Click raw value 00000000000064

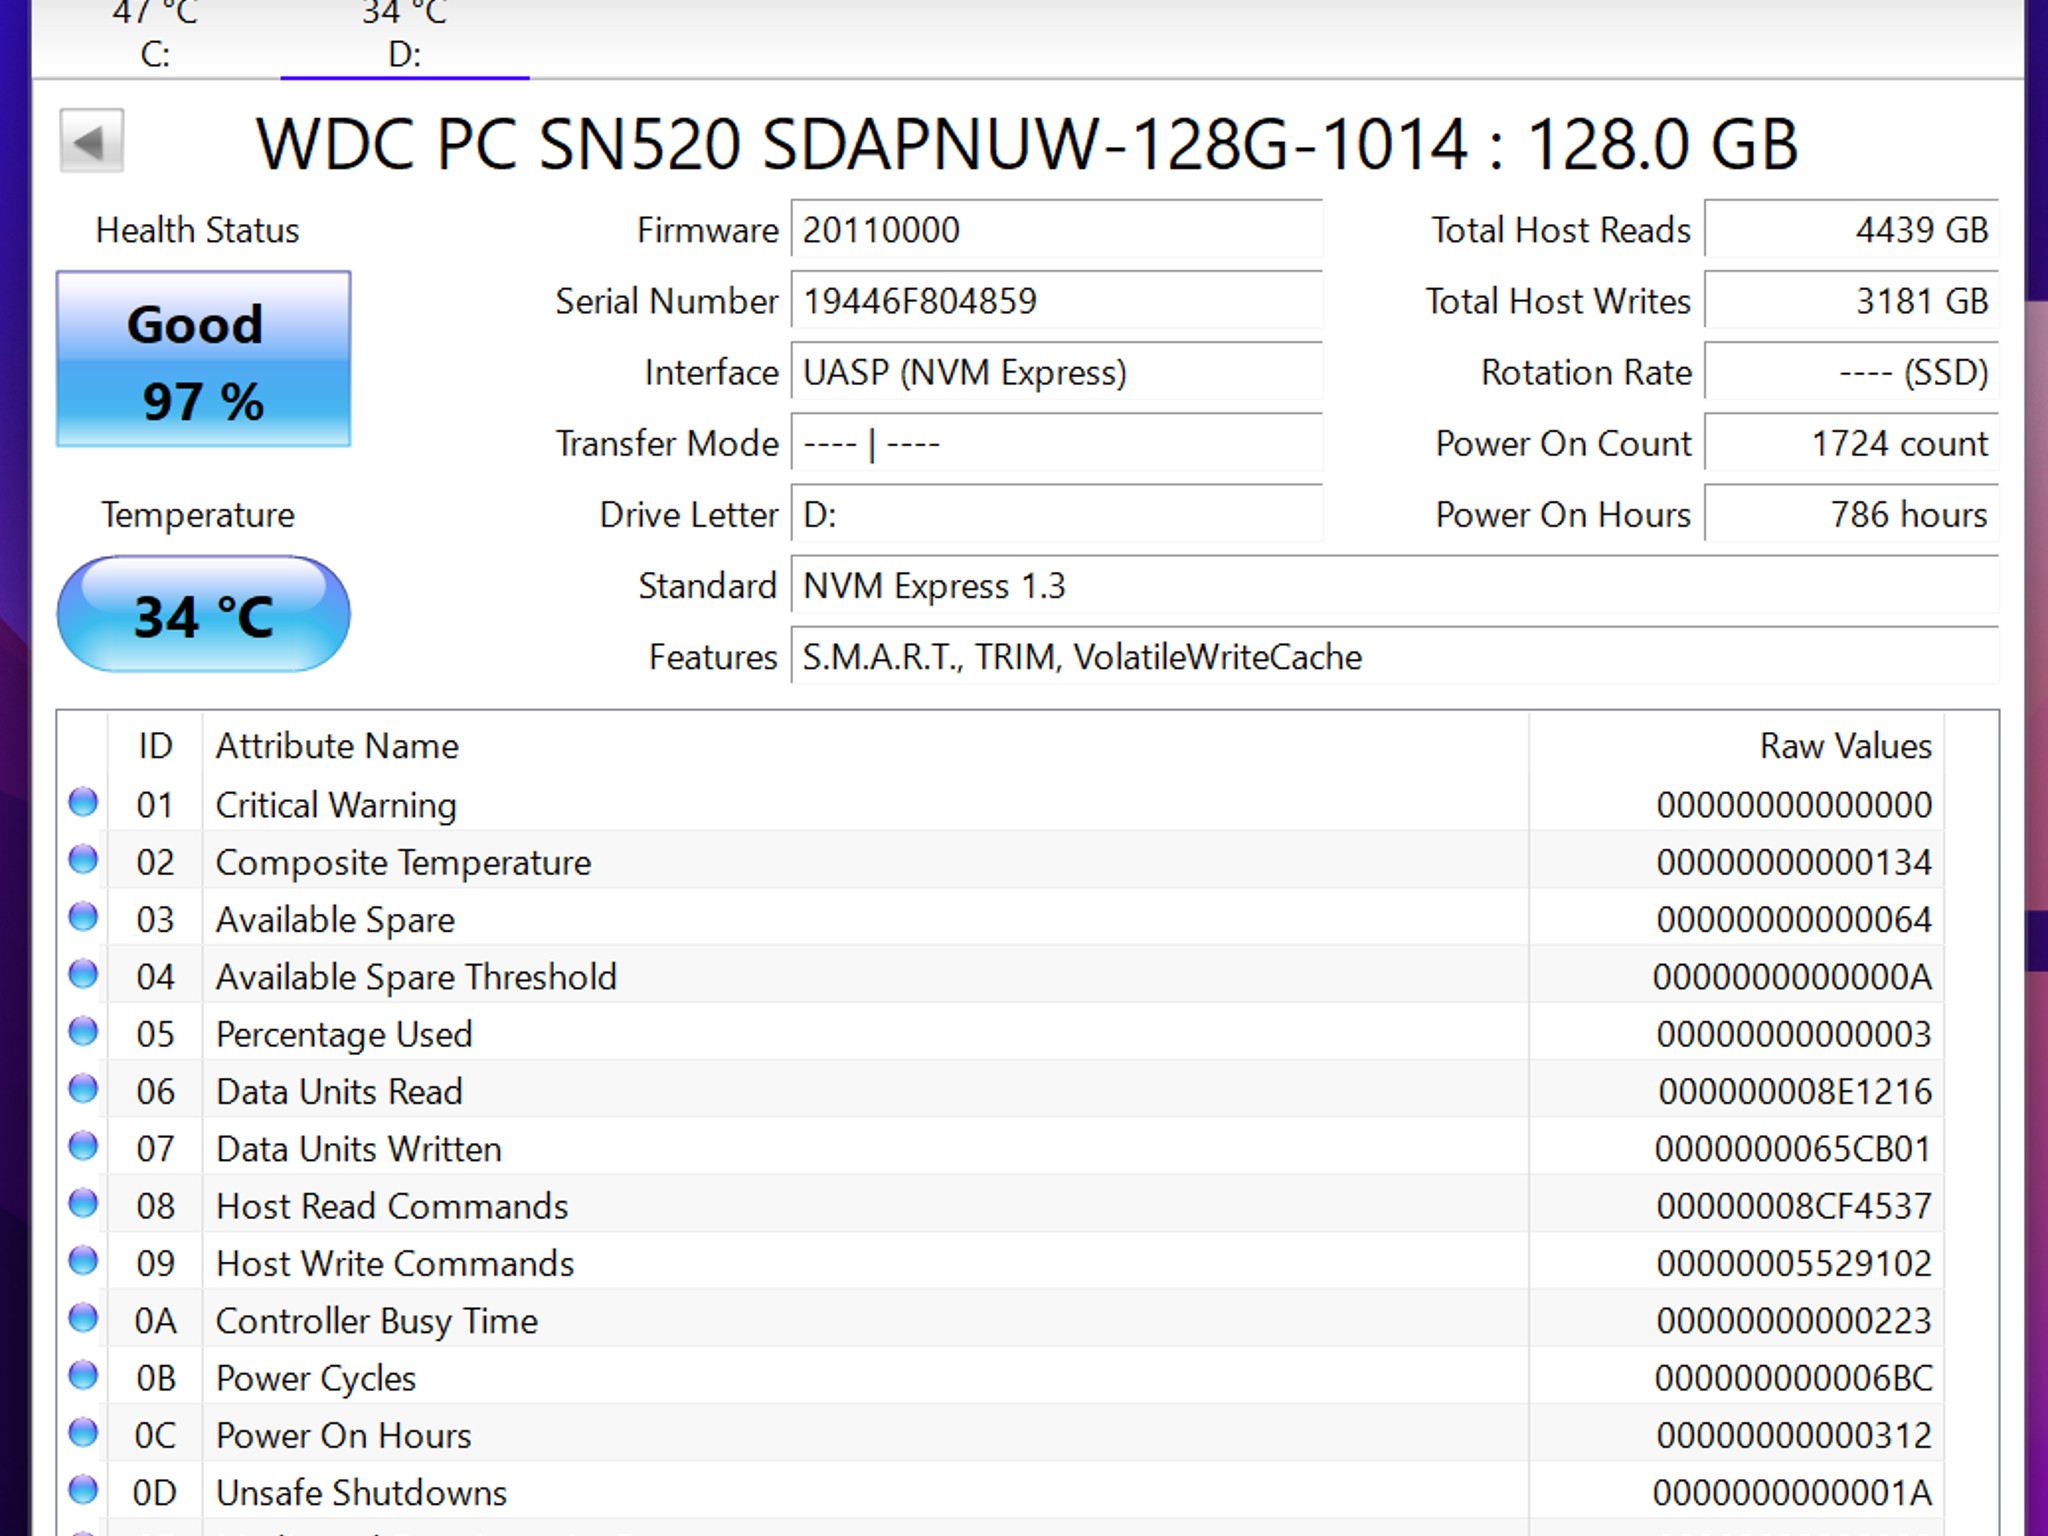tap(1794, 920)
